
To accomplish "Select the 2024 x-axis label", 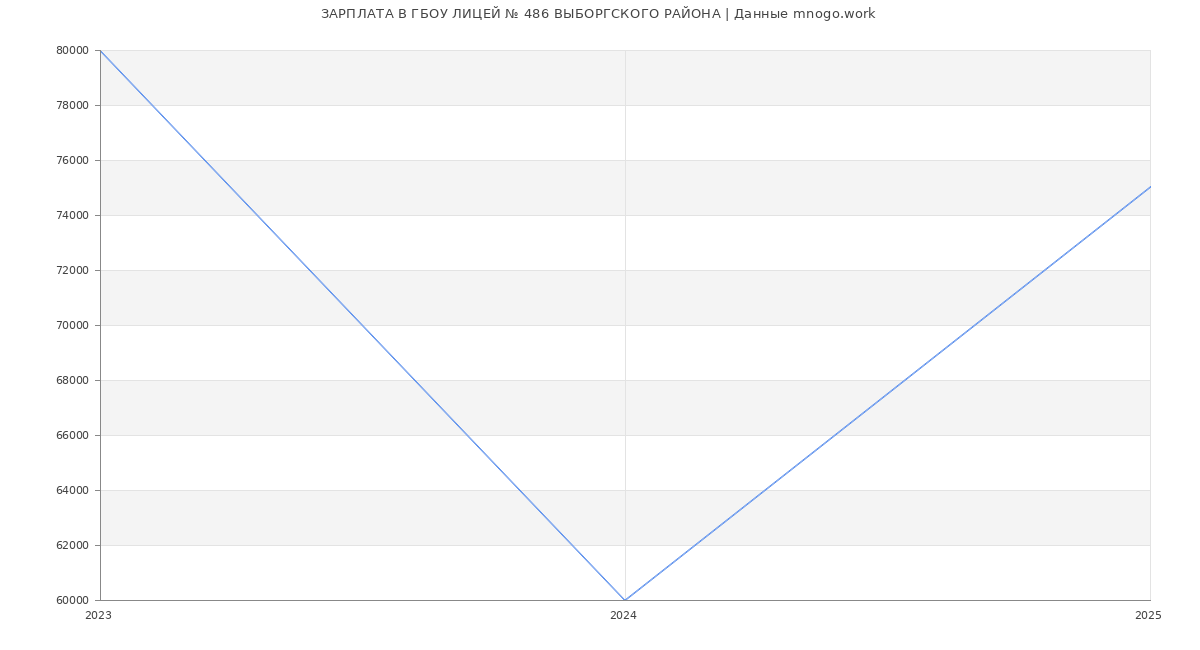I will (623, 616).
